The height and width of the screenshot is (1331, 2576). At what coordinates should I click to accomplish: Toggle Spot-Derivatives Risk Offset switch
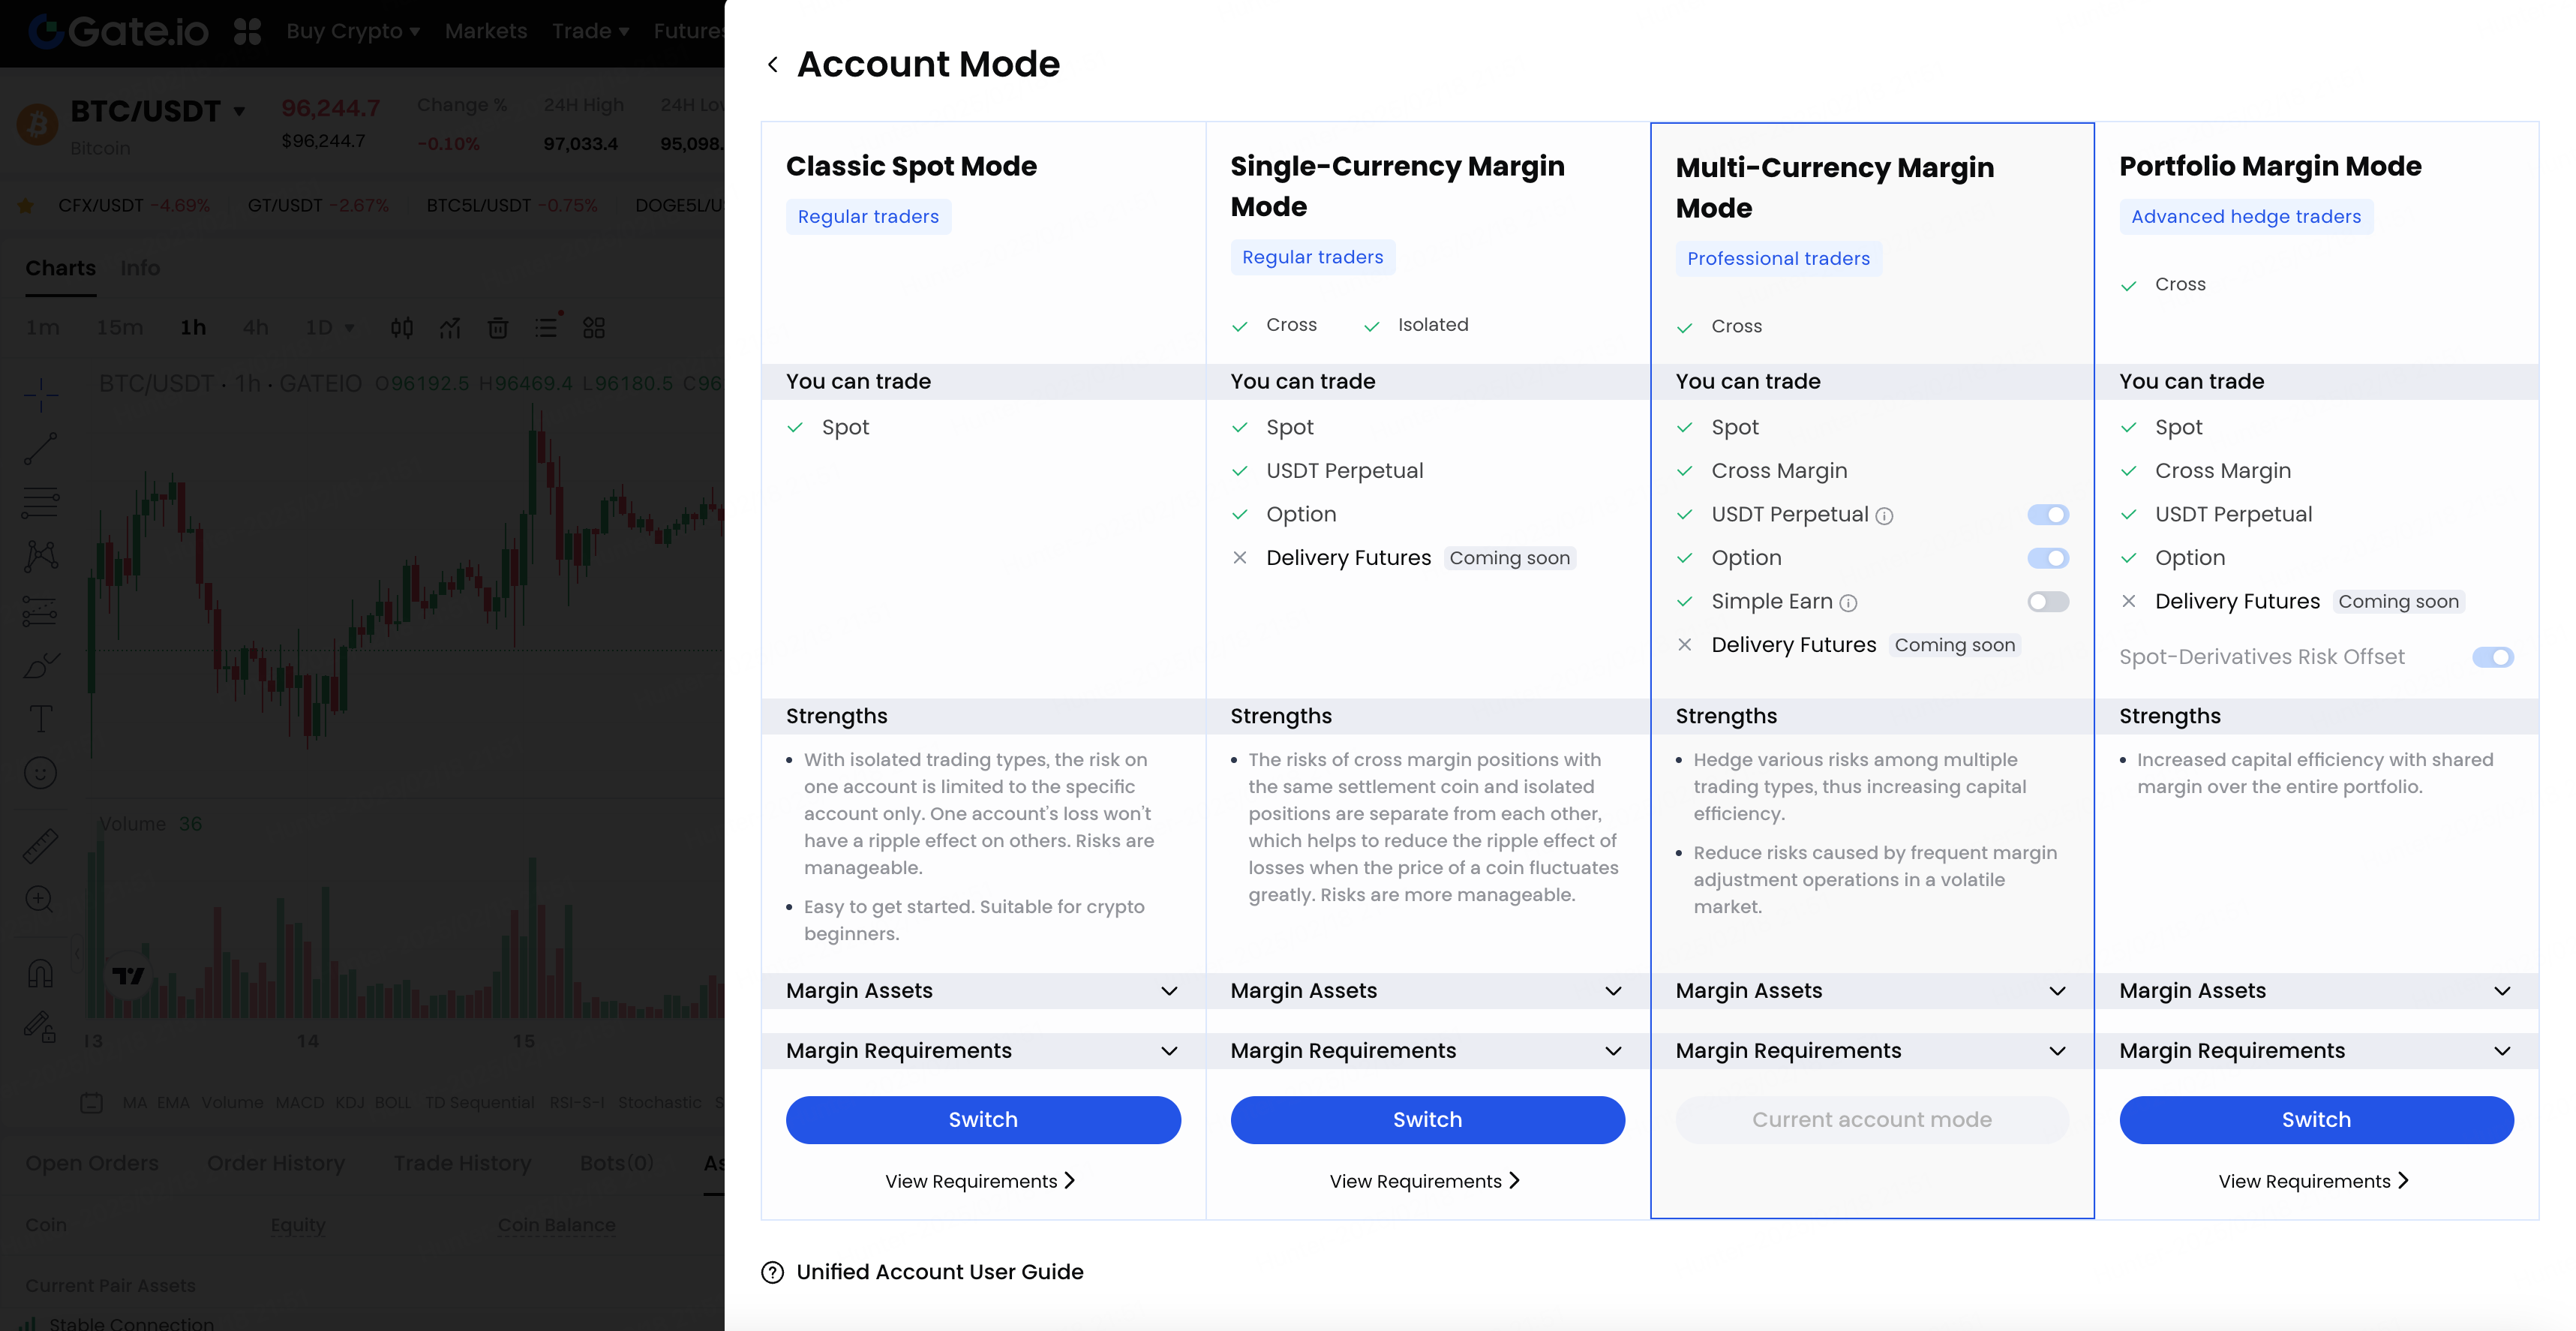(2492, 657)
